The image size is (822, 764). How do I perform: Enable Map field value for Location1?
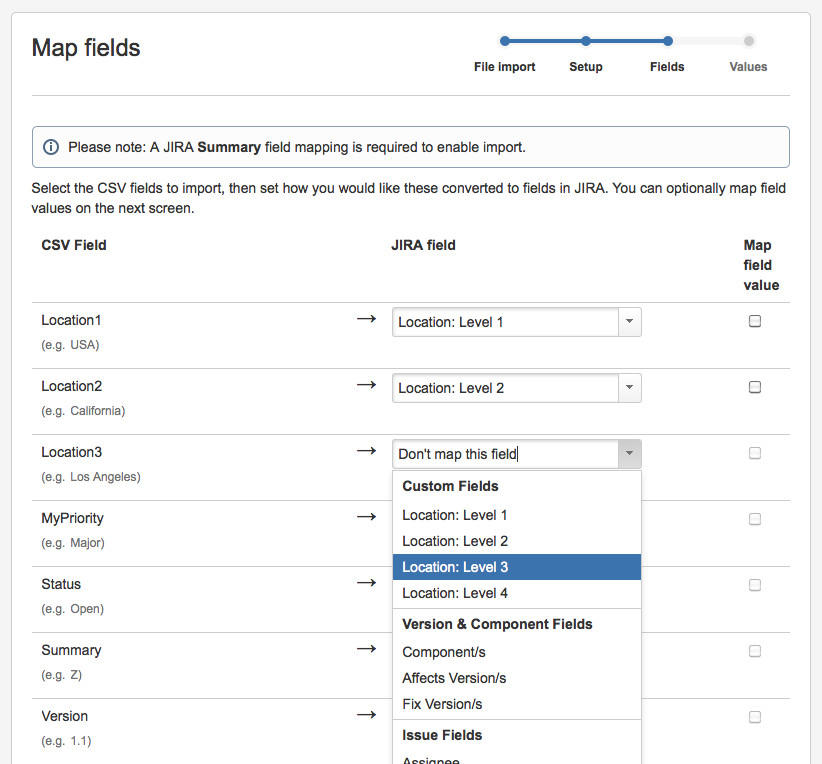[755, 321]
